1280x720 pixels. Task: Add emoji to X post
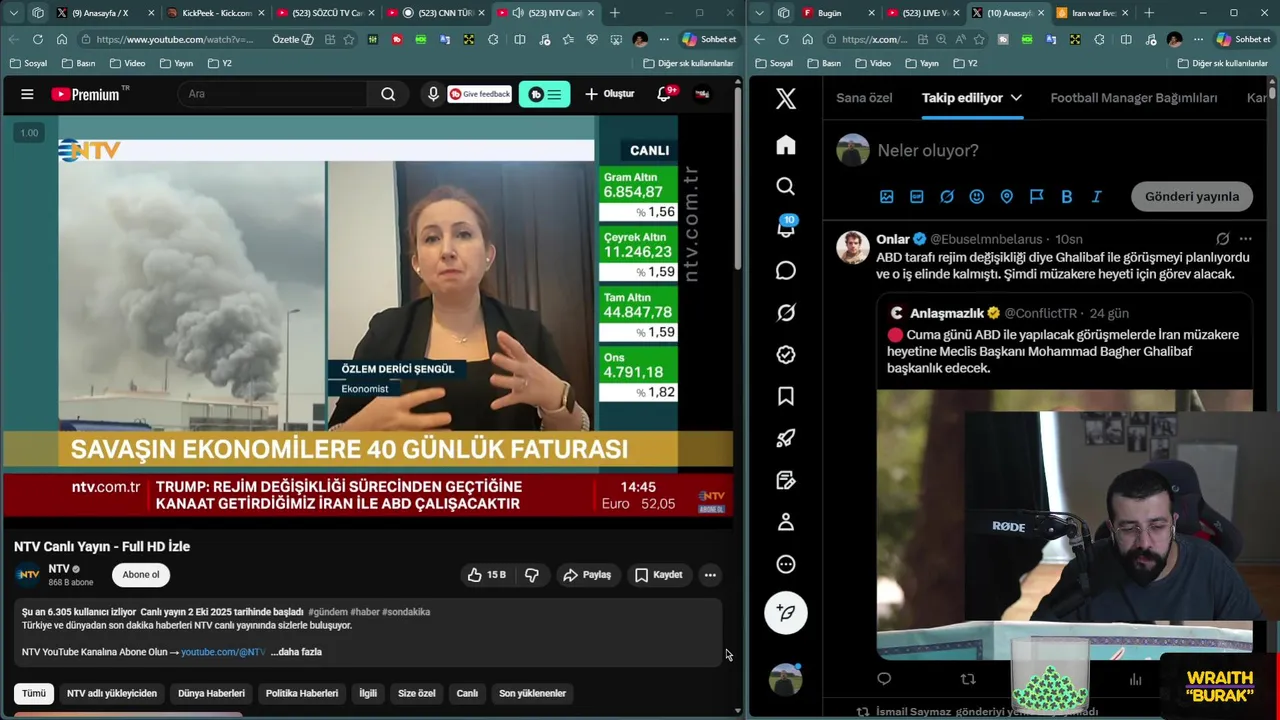coord(977,197)
